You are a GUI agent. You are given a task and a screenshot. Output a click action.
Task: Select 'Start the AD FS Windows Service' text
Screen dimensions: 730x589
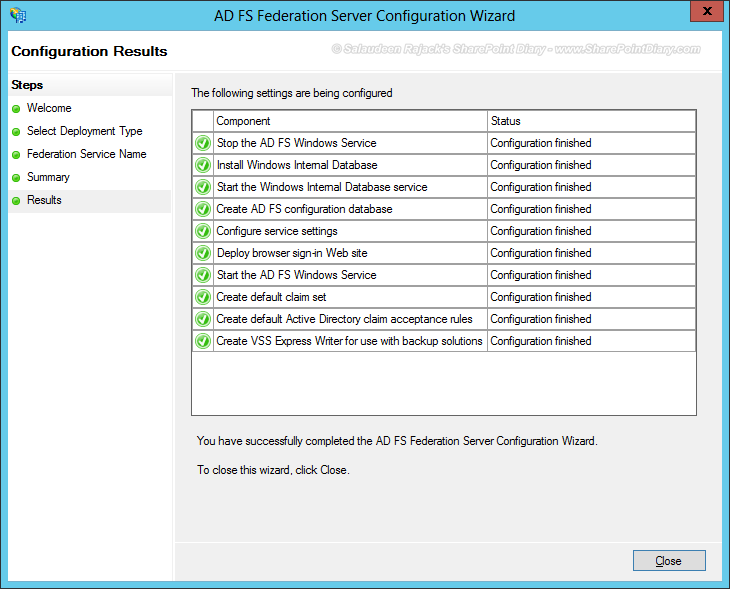297,275
